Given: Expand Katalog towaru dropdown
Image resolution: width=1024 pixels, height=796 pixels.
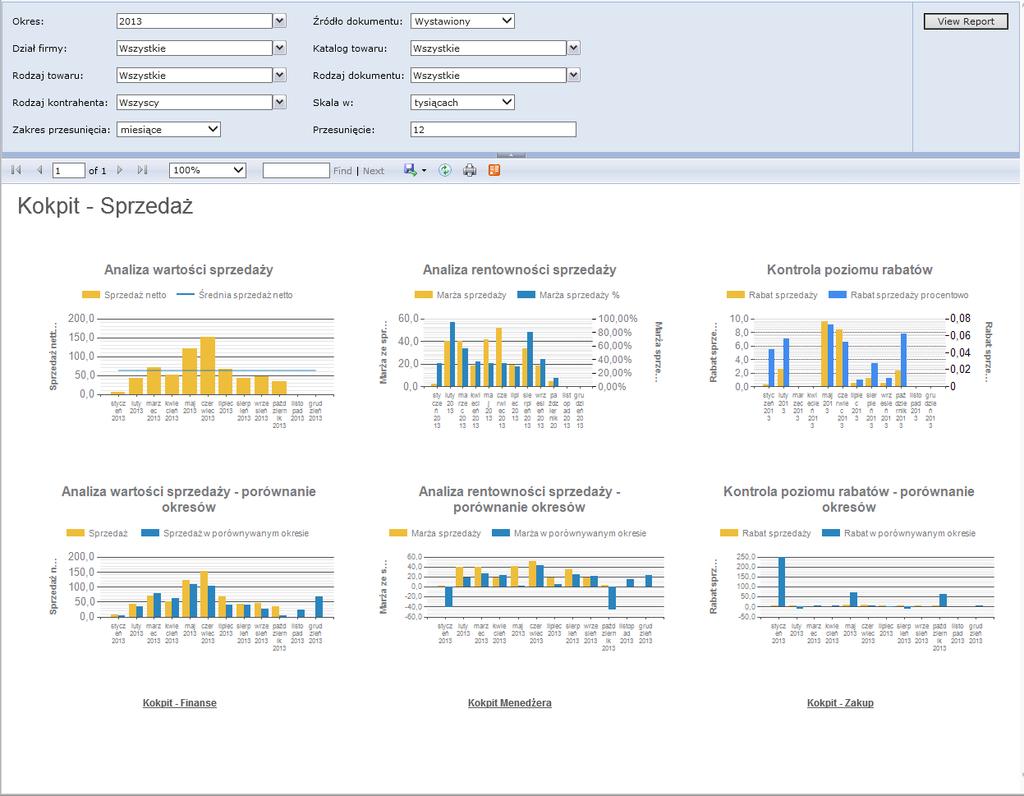Looking at the screenshot, I should [573, 48].
